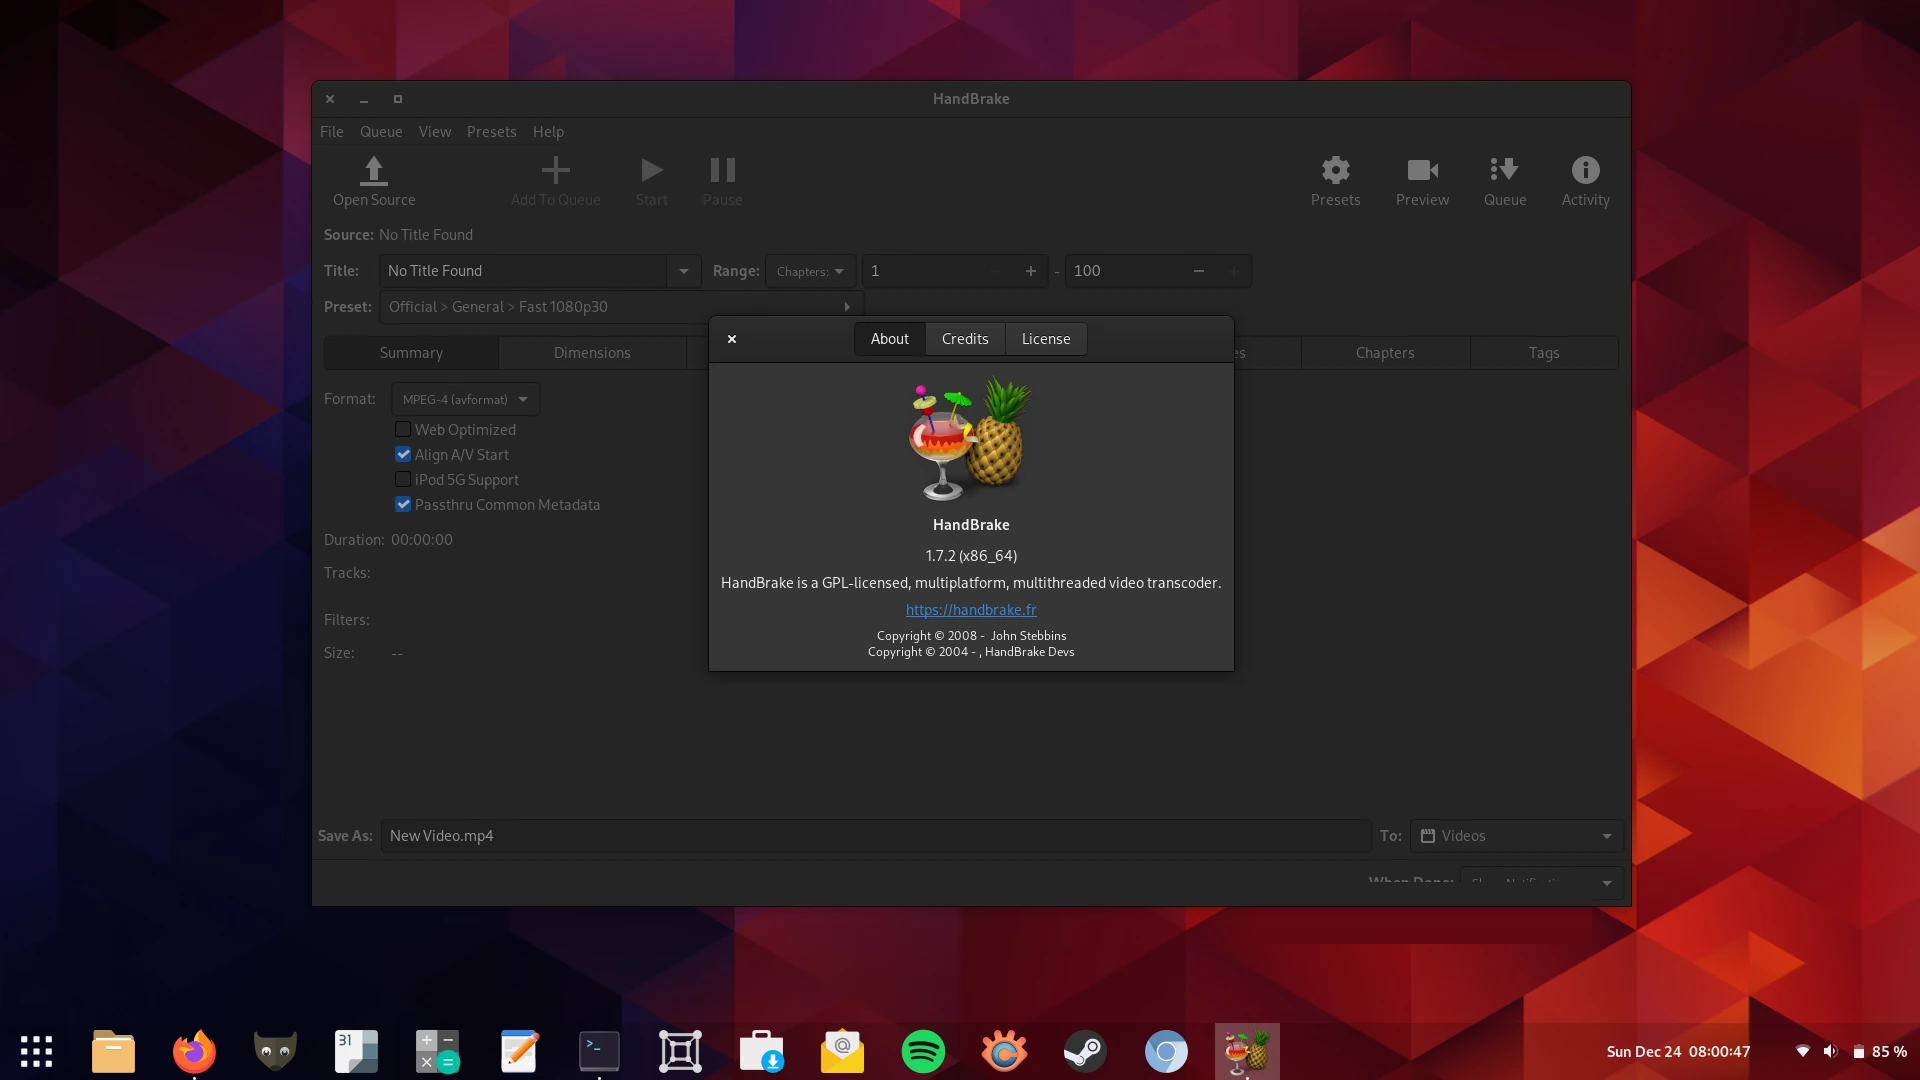
Task: Open the Activity info icon
Action: click(x=1585, y=170)
